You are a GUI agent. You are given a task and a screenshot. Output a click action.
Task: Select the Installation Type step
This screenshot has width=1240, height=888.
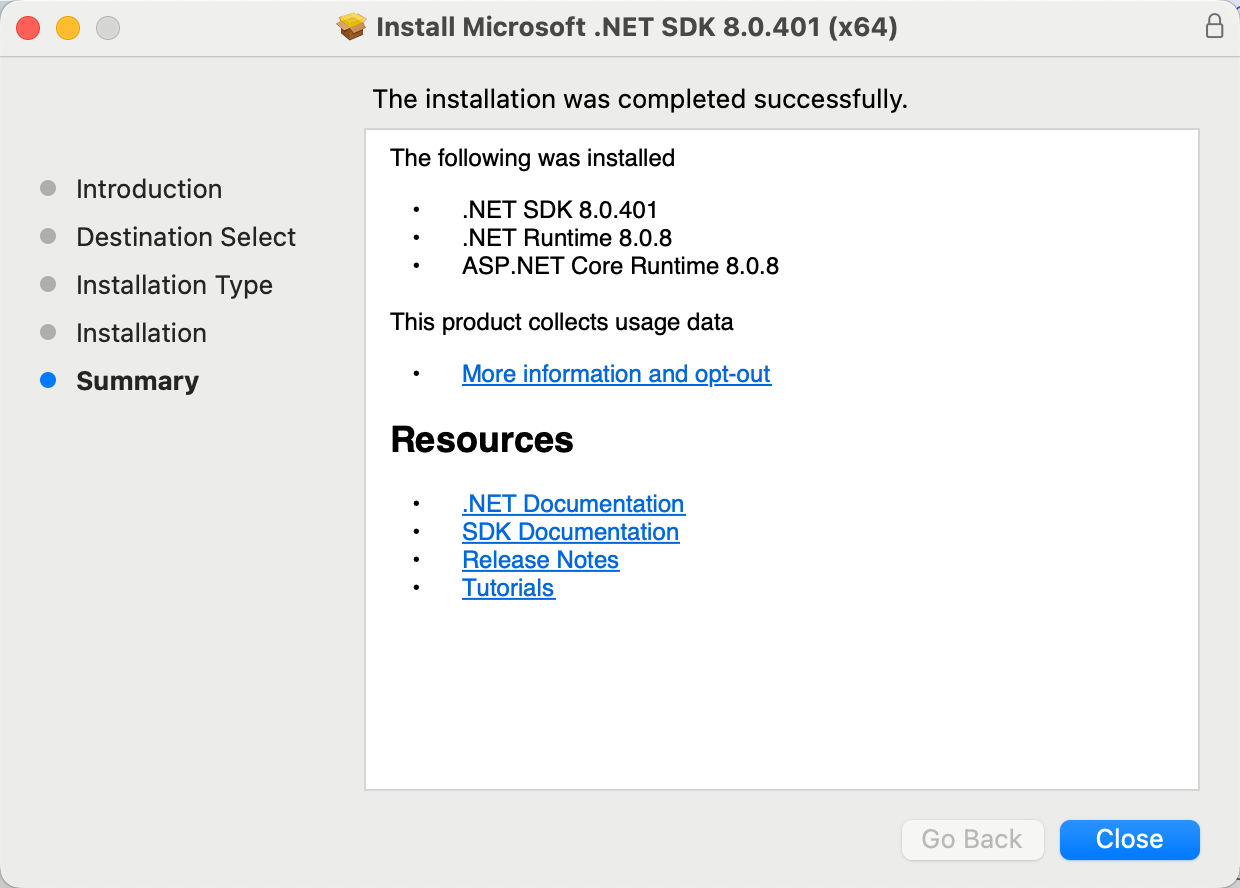coord(174,285)
